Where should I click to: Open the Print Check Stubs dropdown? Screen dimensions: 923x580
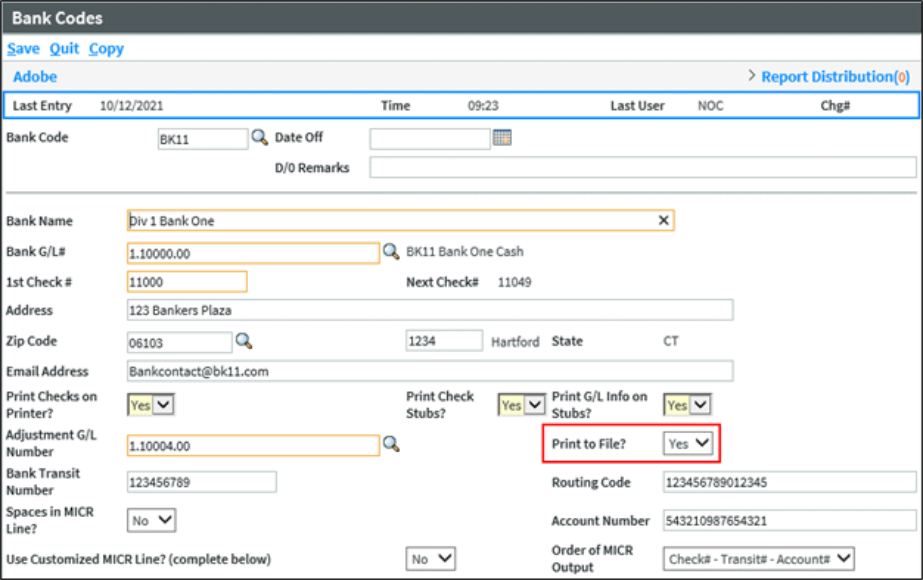pyautogui.click(x=523, y=404)
